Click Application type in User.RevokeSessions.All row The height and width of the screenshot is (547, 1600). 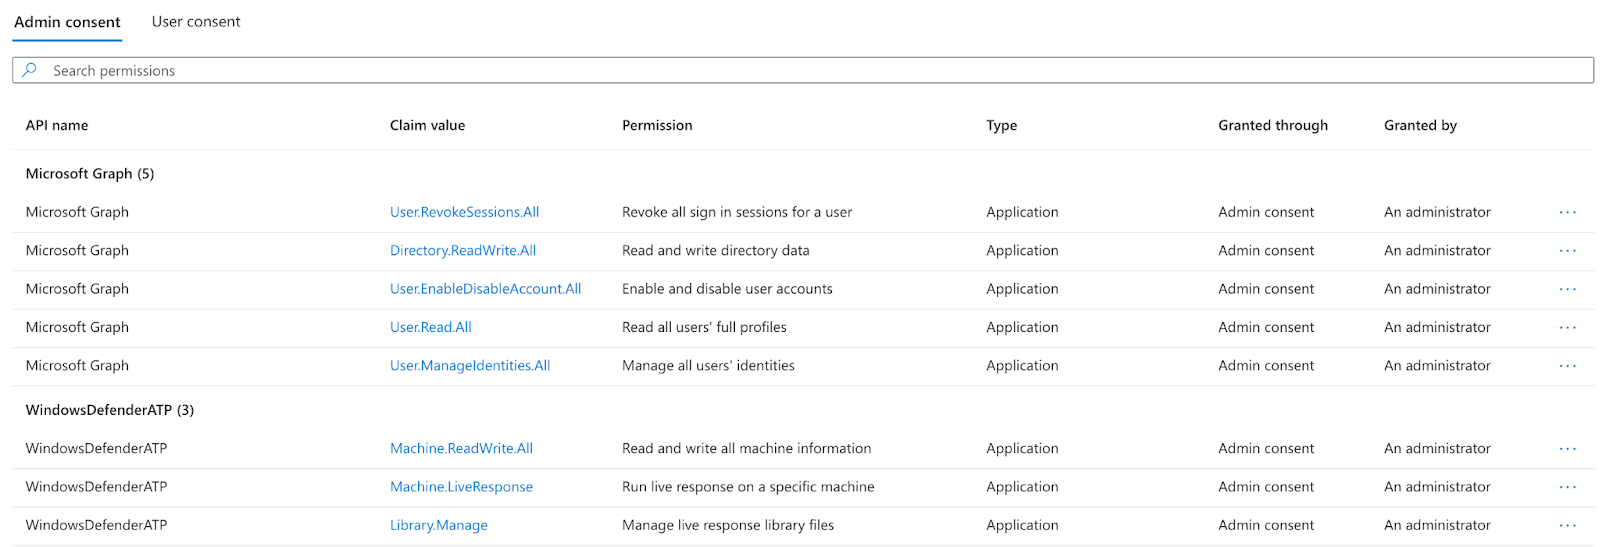(x=1022, y=212)
